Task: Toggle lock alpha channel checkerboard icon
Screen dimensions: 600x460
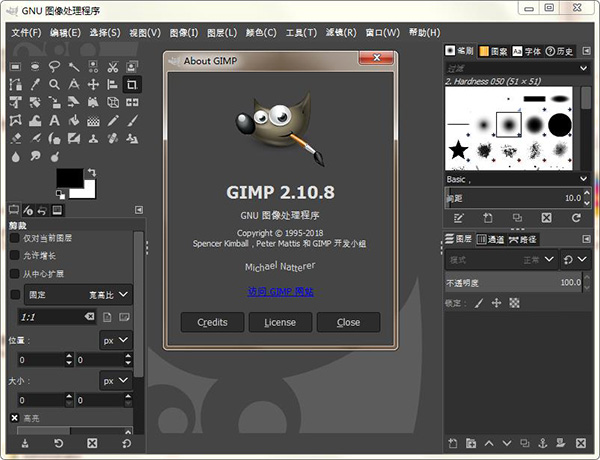Action: point(514,303)
